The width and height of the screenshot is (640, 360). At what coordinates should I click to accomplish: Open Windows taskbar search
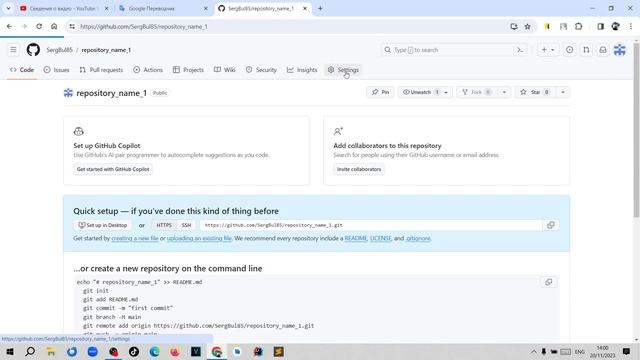click(x=30, y=351)
